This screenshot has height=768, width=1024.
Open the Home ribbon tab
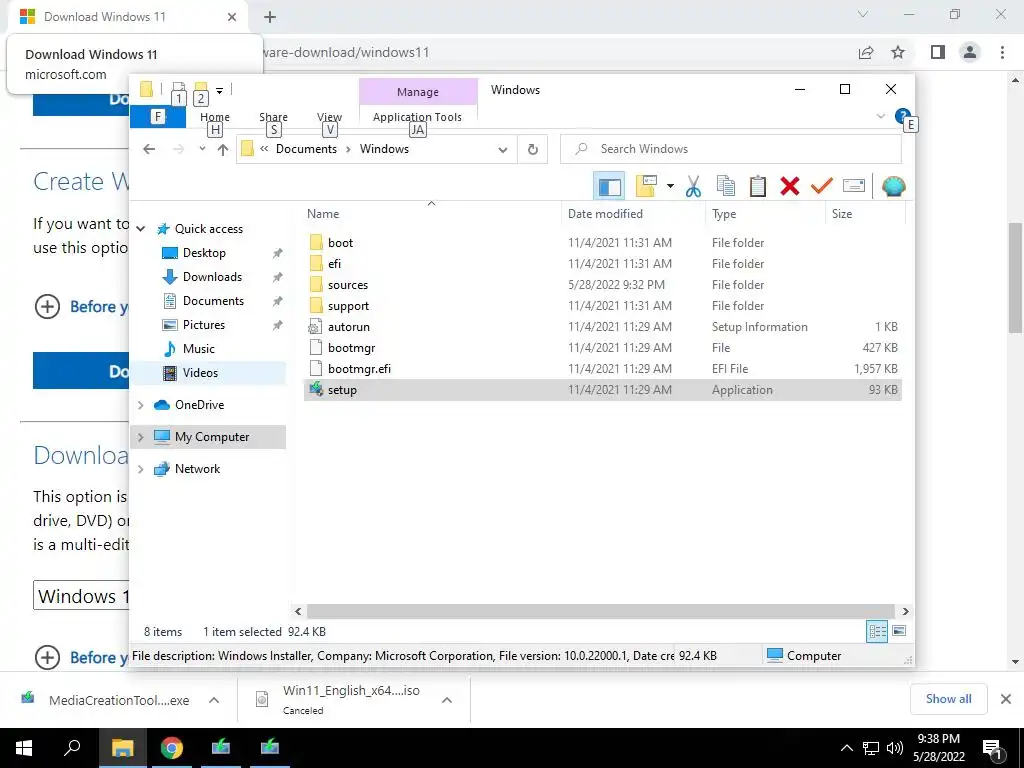pos(215,117)
